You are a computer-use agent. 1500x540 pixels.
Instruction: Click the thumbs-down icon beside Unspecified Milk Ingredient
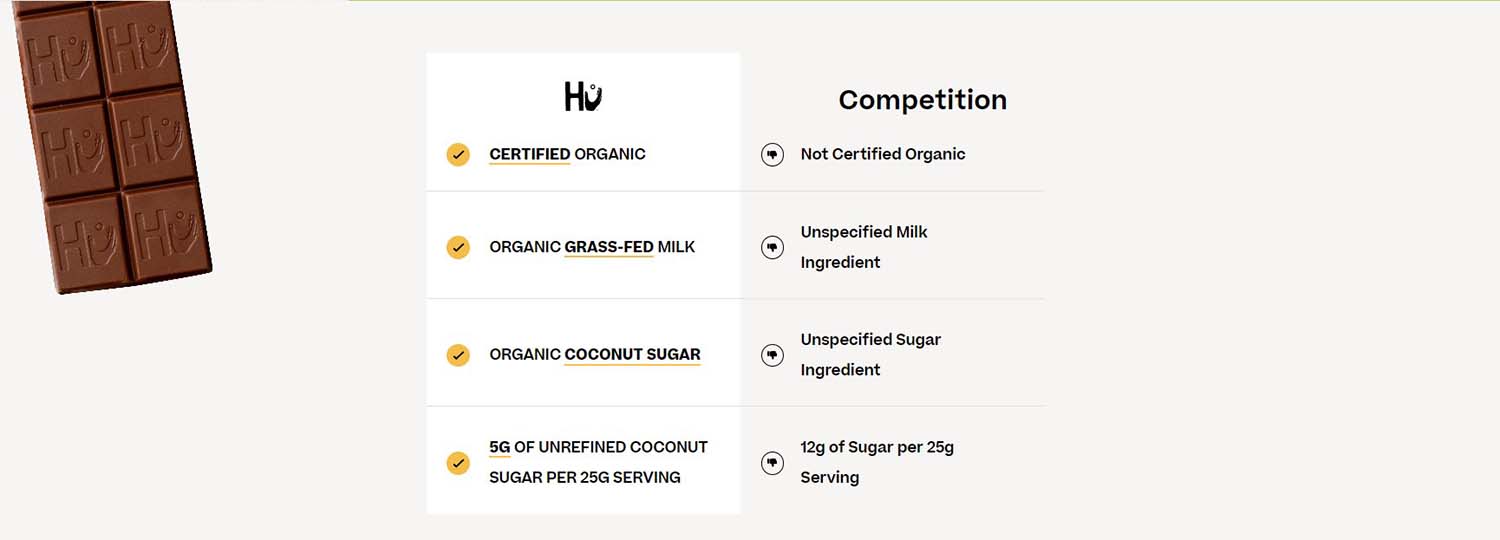[x=772, y=247]
